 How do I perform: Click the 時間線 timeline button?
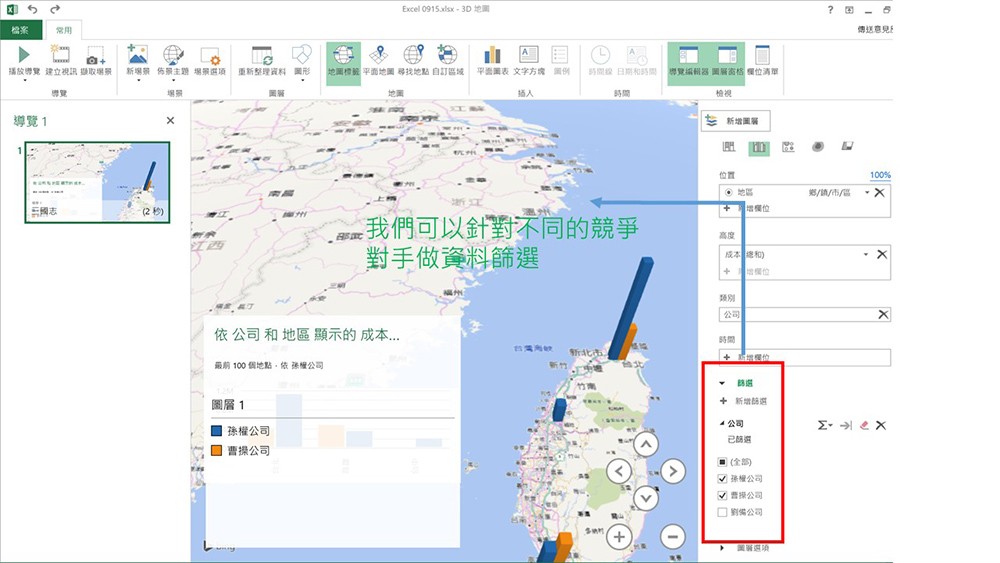coord(600,62)
